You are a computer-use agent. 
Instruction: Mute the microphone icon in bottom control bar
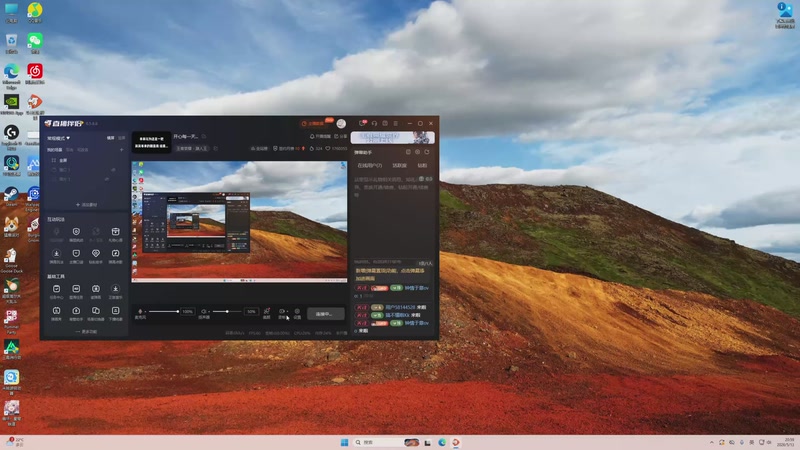[140, 311]
